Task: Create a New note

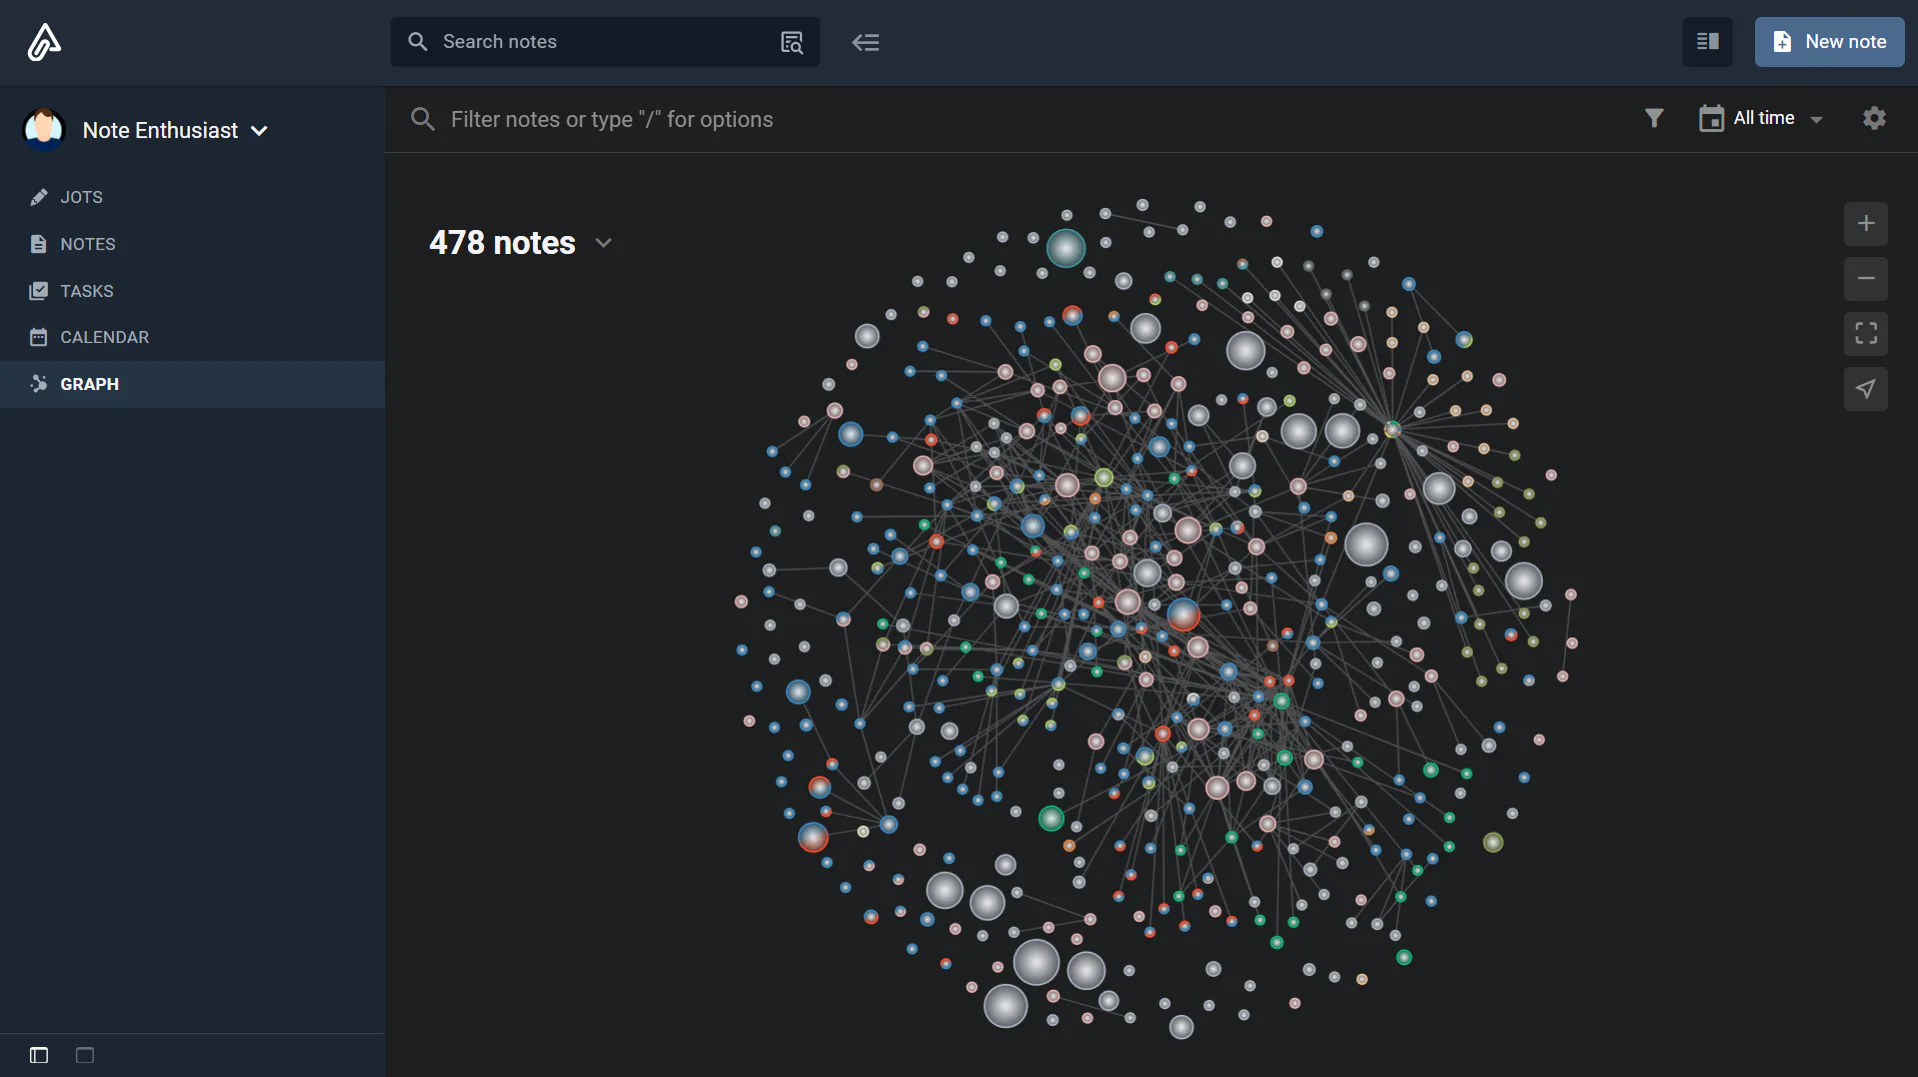Action: pyautogui.click(x=1829, y=42)
